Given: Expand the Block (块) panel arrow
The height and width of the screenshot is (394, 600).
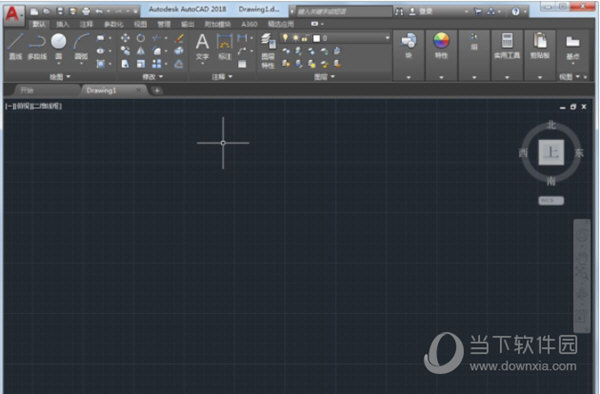Looking at the screenshot, I should tap(408, 77).
